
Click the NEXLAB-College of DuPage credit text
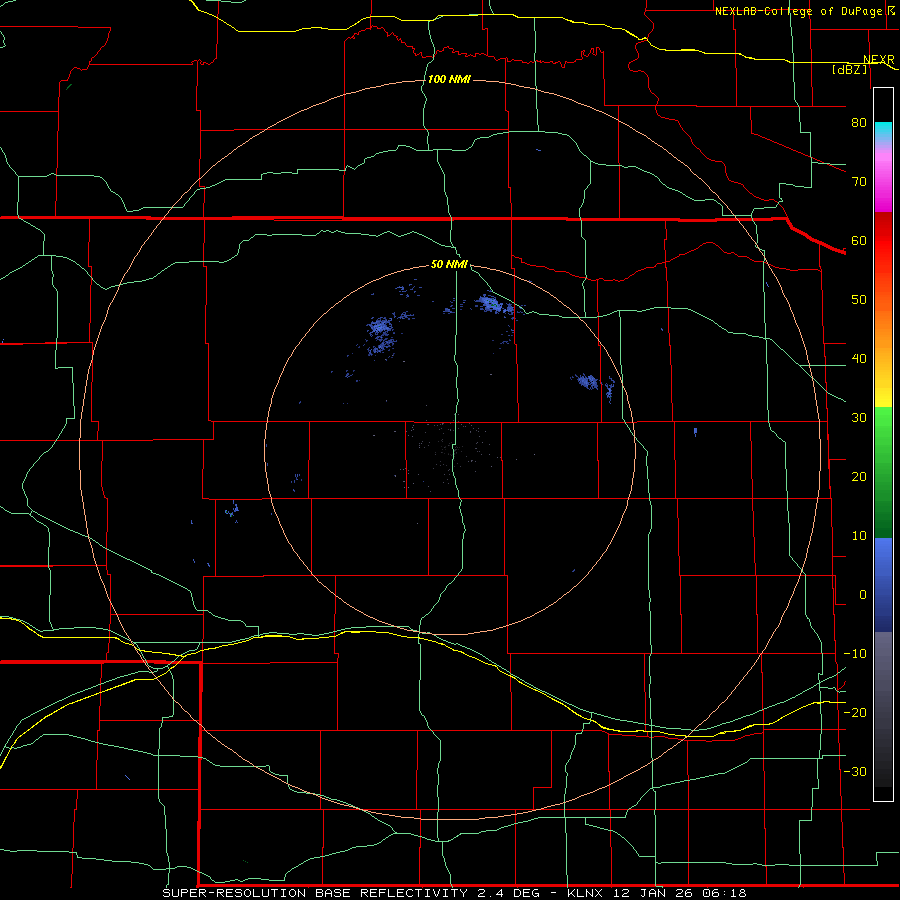798,11
